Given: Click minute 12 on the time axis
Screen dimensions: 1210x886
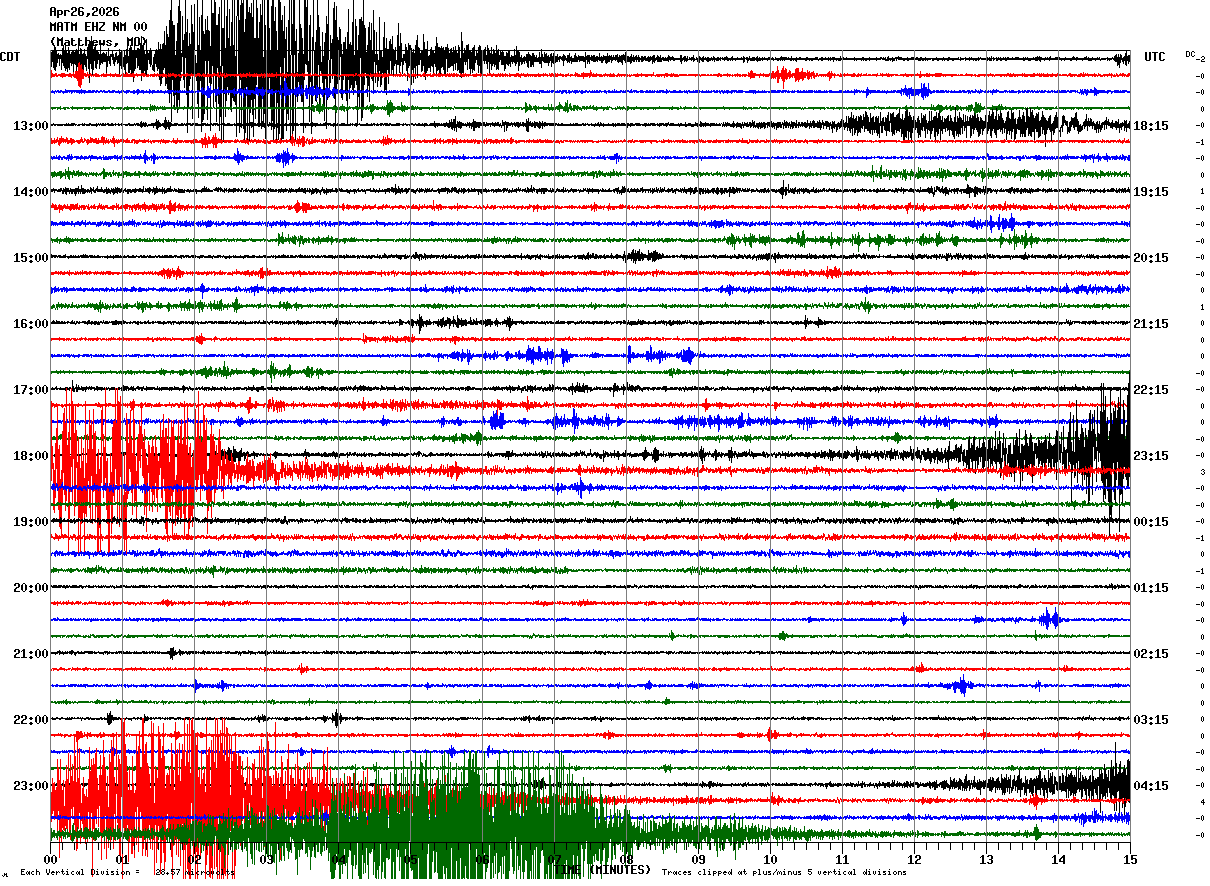Looking at the screenshot, I should point(915,859).
